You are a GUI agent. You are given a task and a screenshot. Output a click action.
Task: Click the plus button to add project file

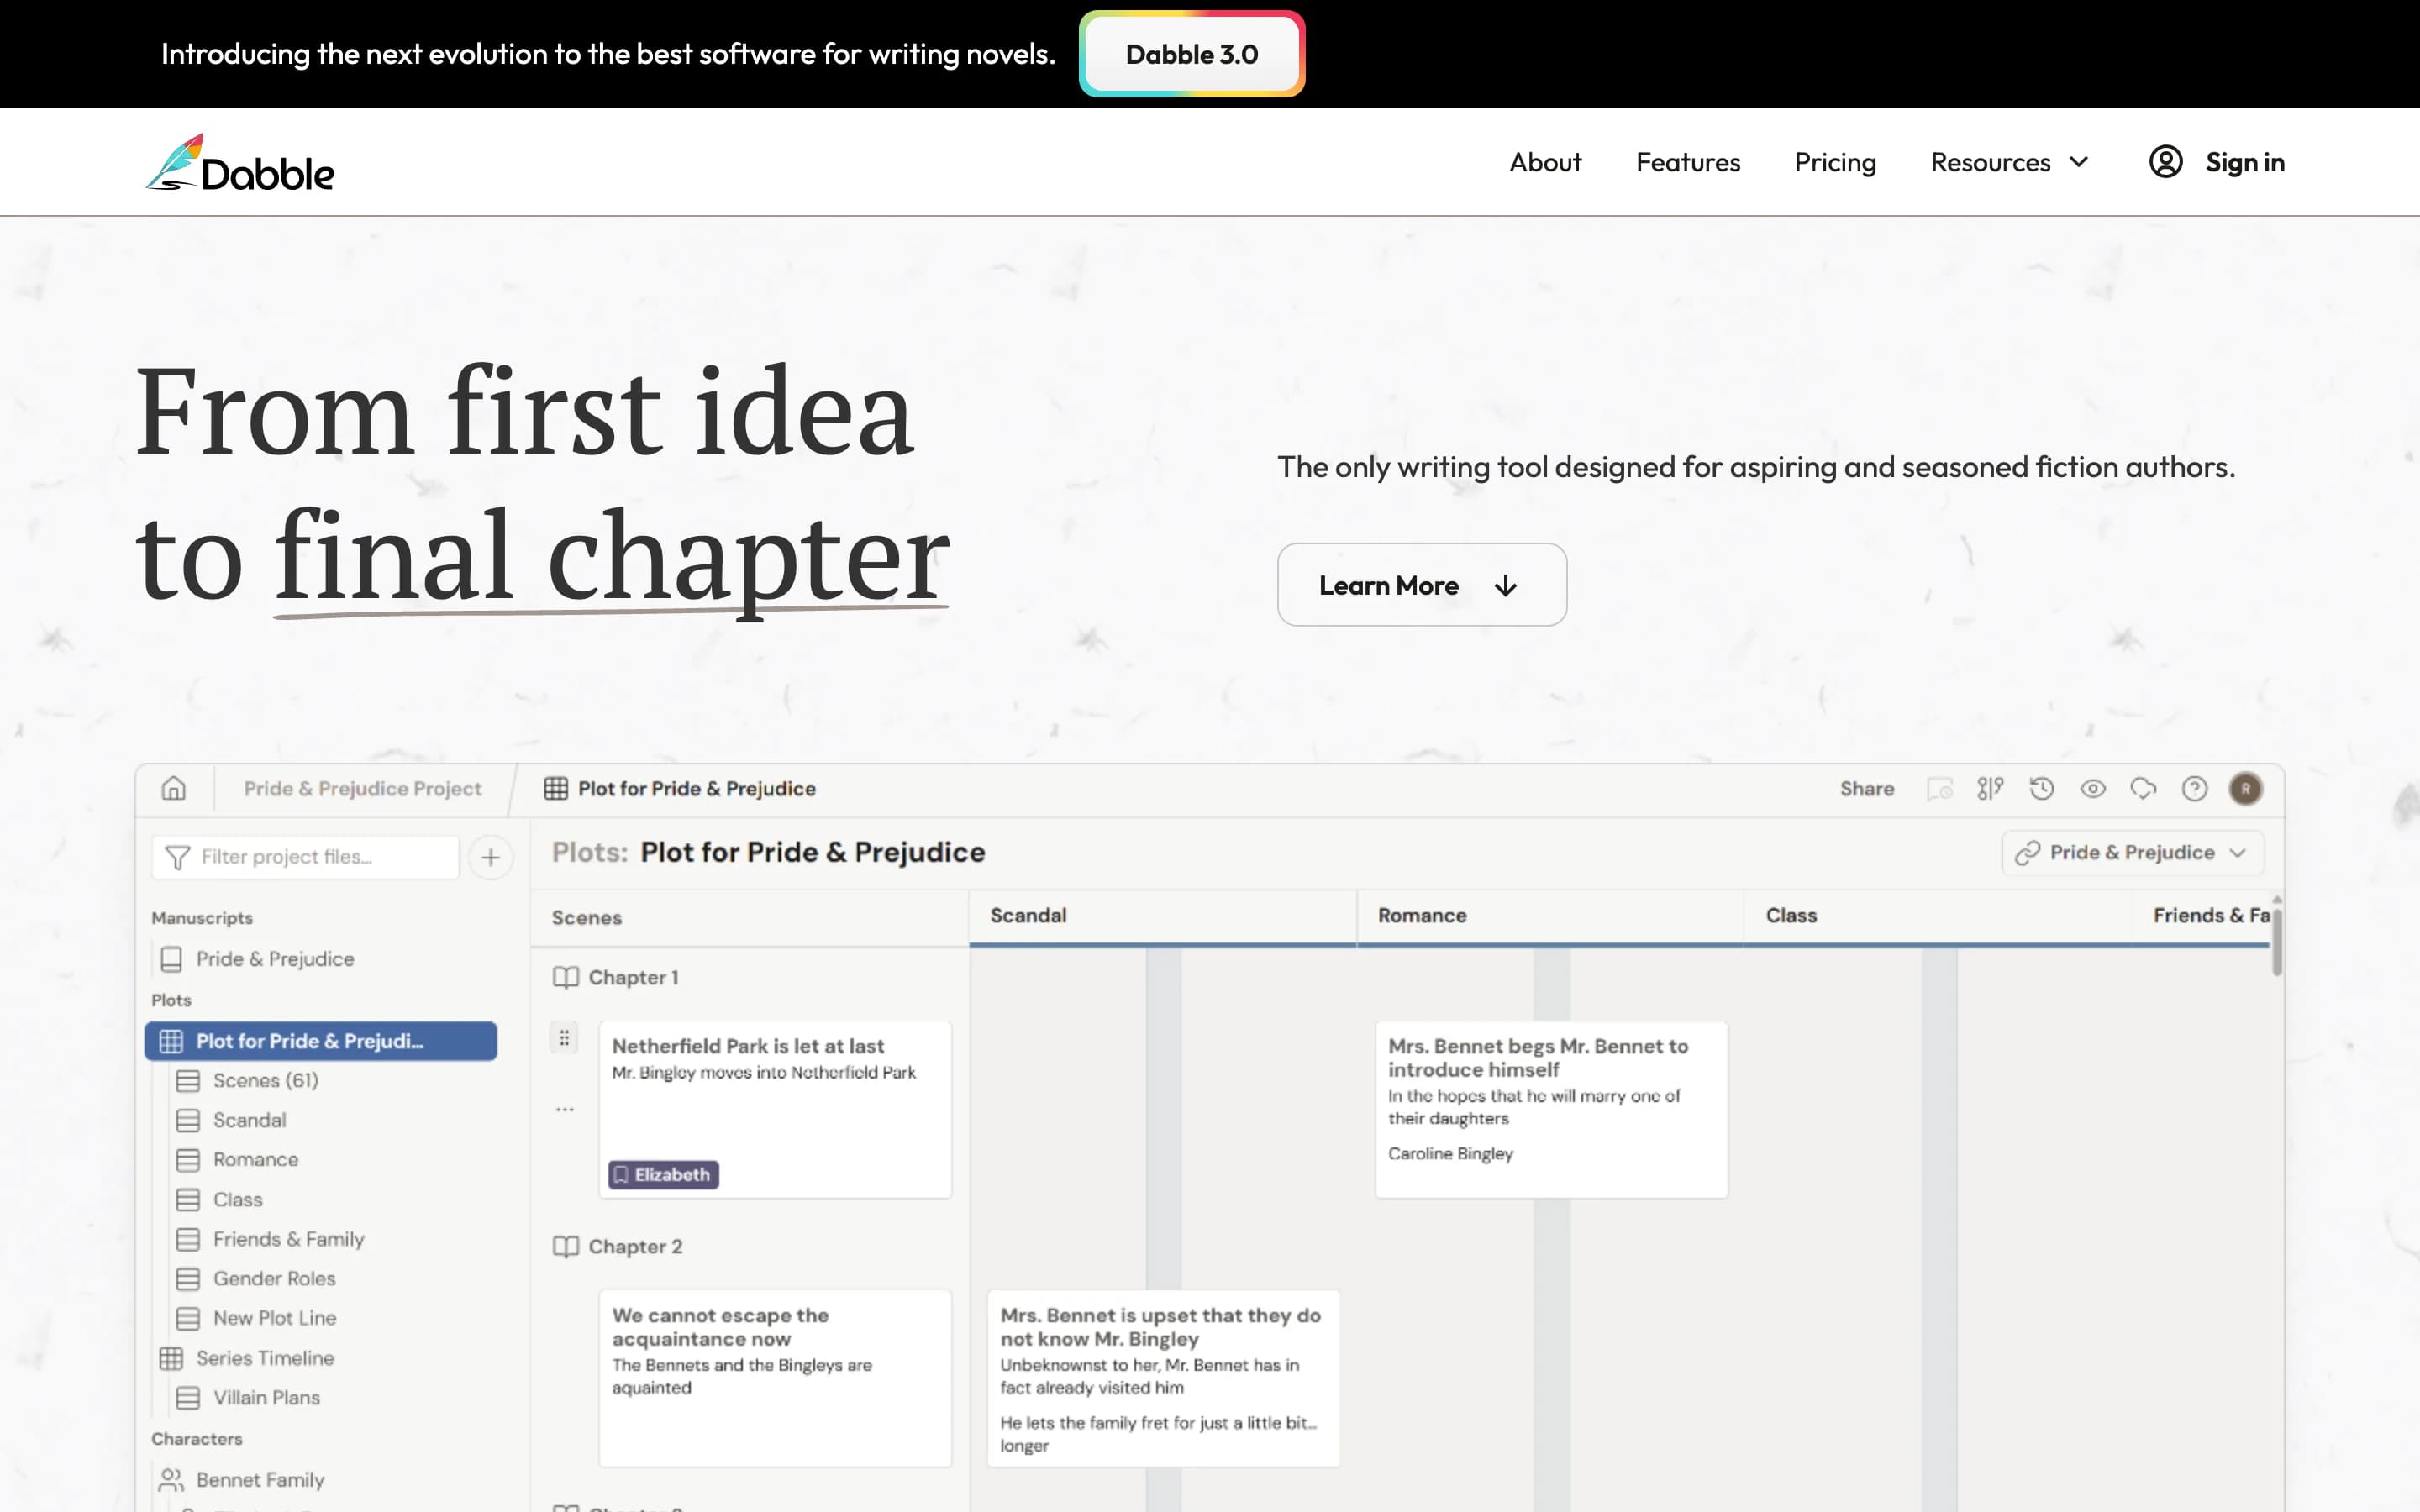coord(490,857)
